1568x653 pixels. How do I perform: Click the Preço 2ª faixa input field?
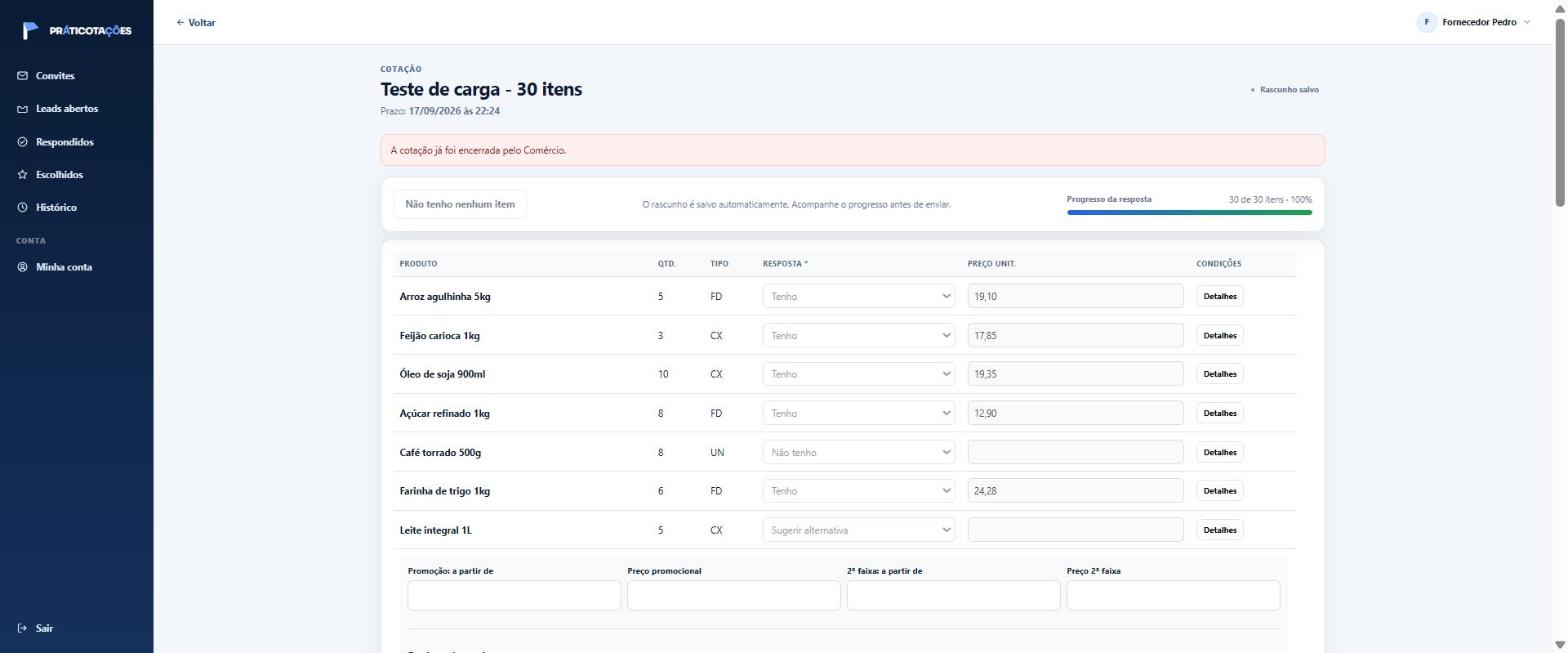1173,595
